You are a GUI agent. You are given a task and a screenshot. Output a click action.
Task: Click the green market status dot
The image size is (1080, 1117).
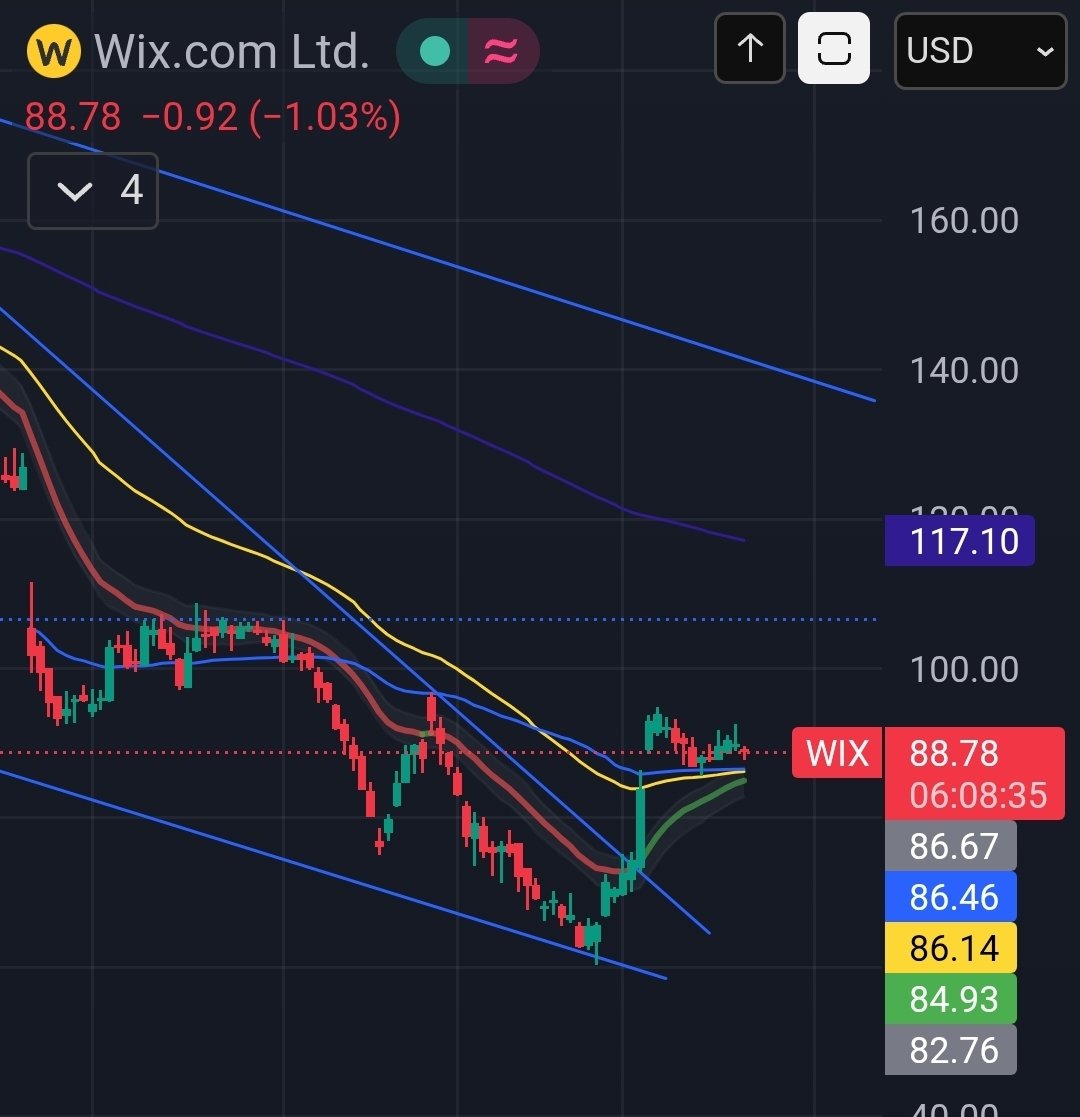(435, 51)
